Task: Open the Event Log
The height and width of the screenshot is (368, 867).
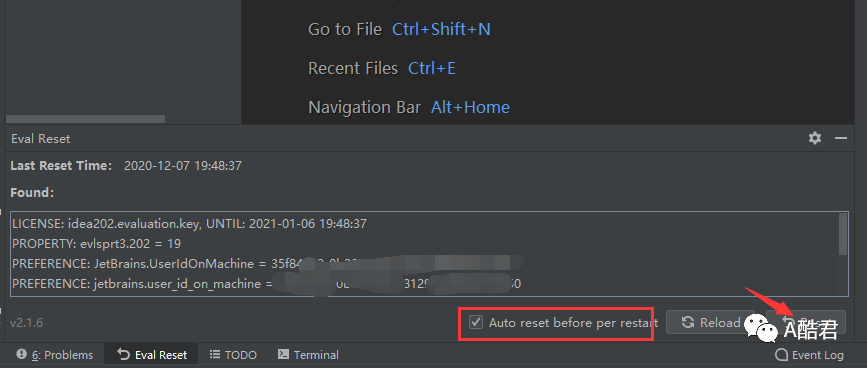Action: coord(809,355)
